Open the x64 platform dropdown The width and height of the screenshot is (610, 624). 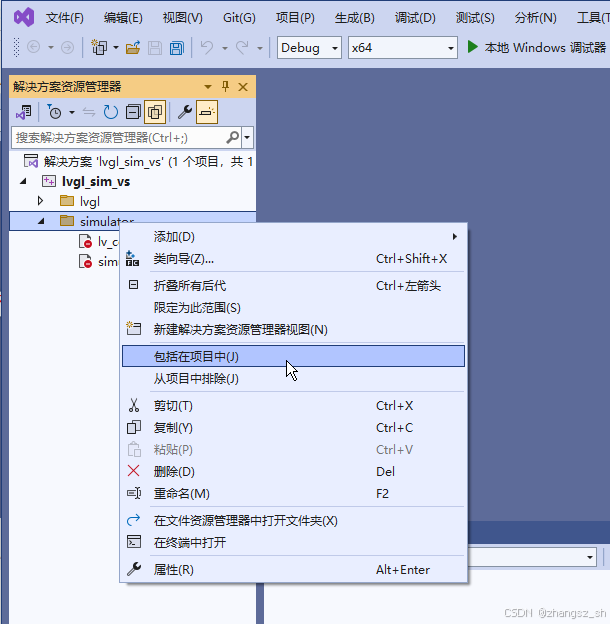pos(403,48)
